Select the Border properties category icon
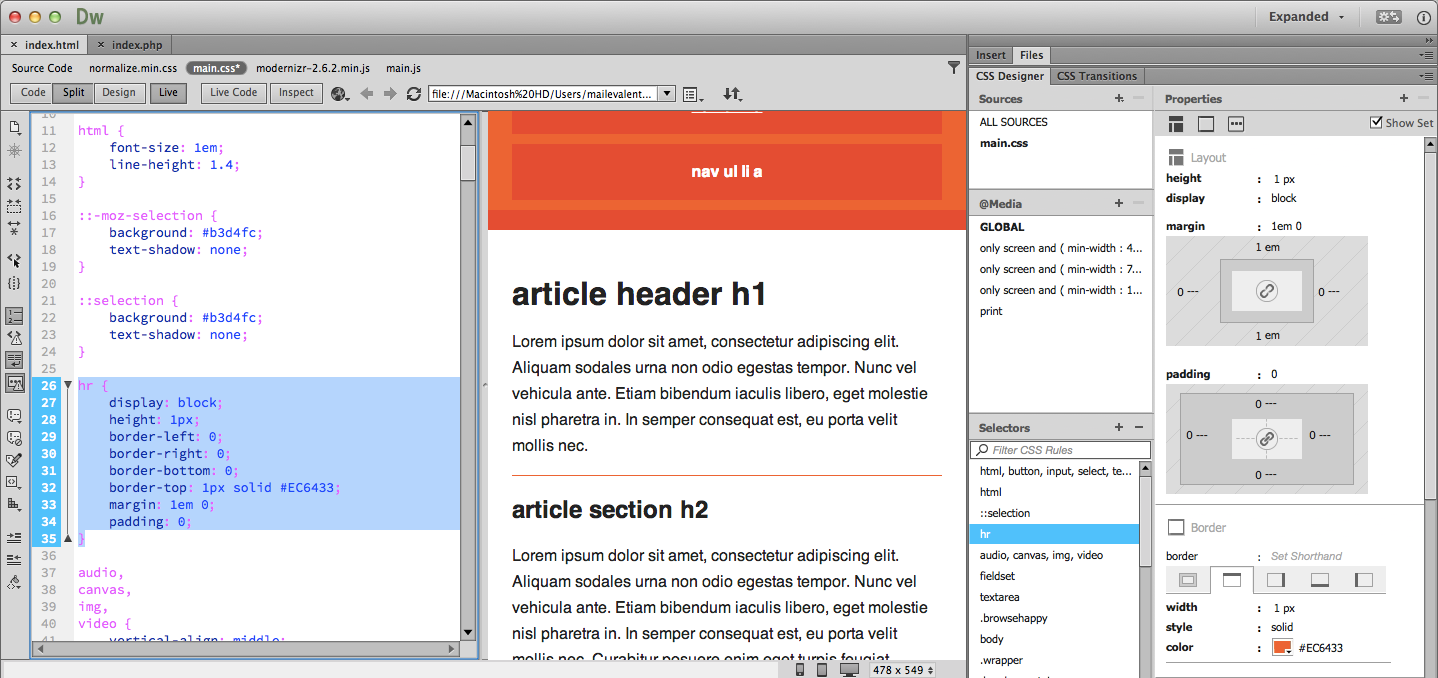The image size is (1438, 678). click(1206, 123)
